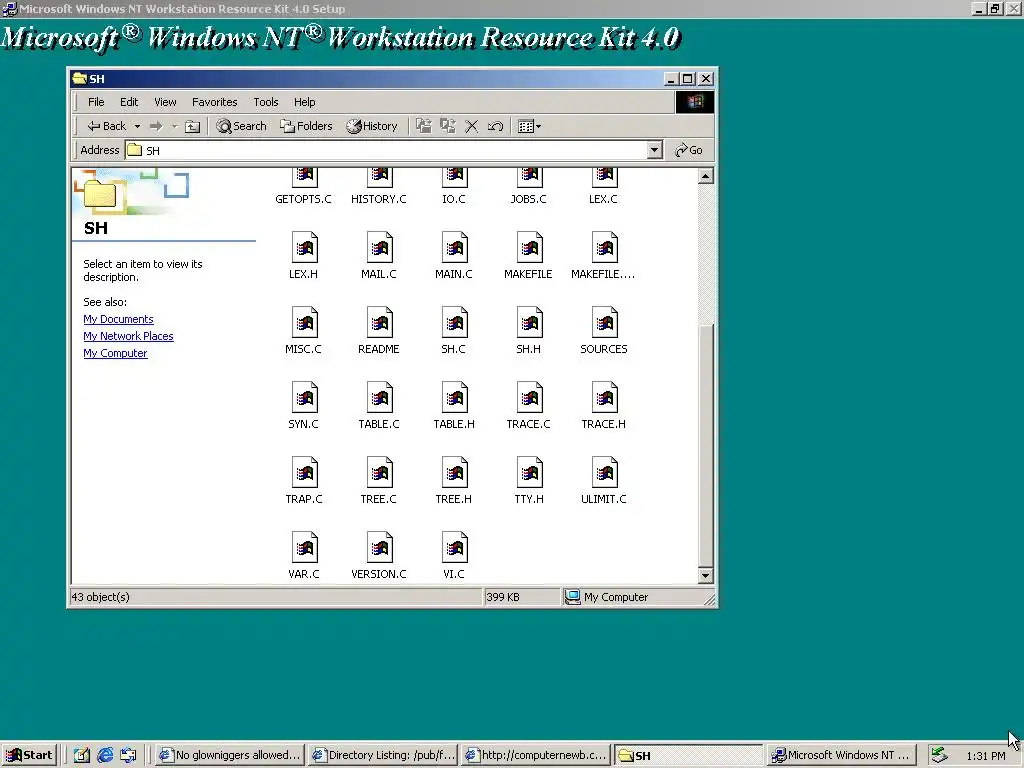This screenshot has height=768, width=1024.
Task: Select LEX.C file icon
Action: point(603,187)
